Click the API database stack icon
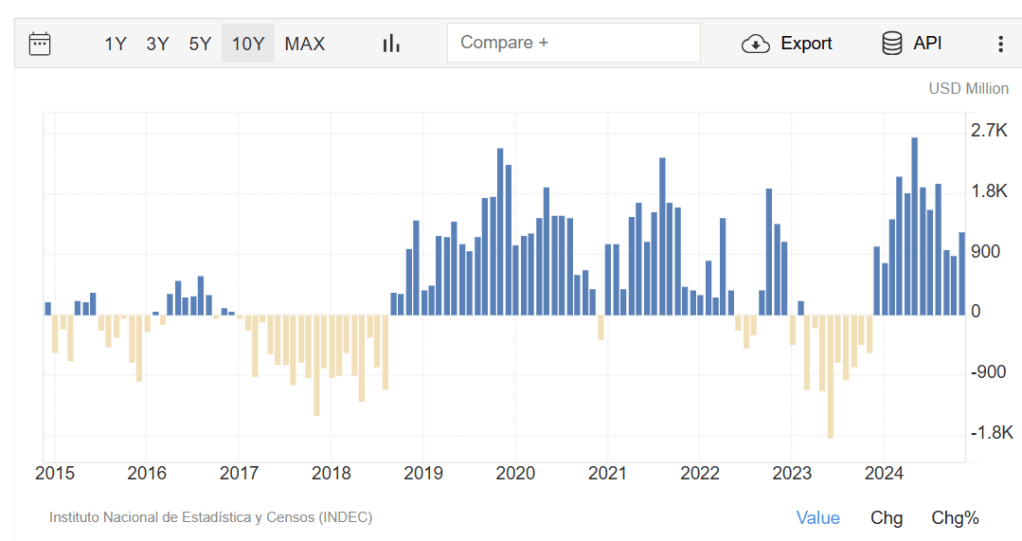This screenshot has height=541, width=1022. point(891,43)
